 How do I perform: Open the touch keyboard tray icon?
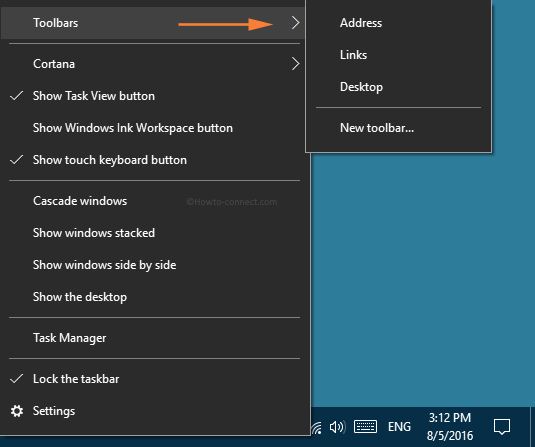365,427
